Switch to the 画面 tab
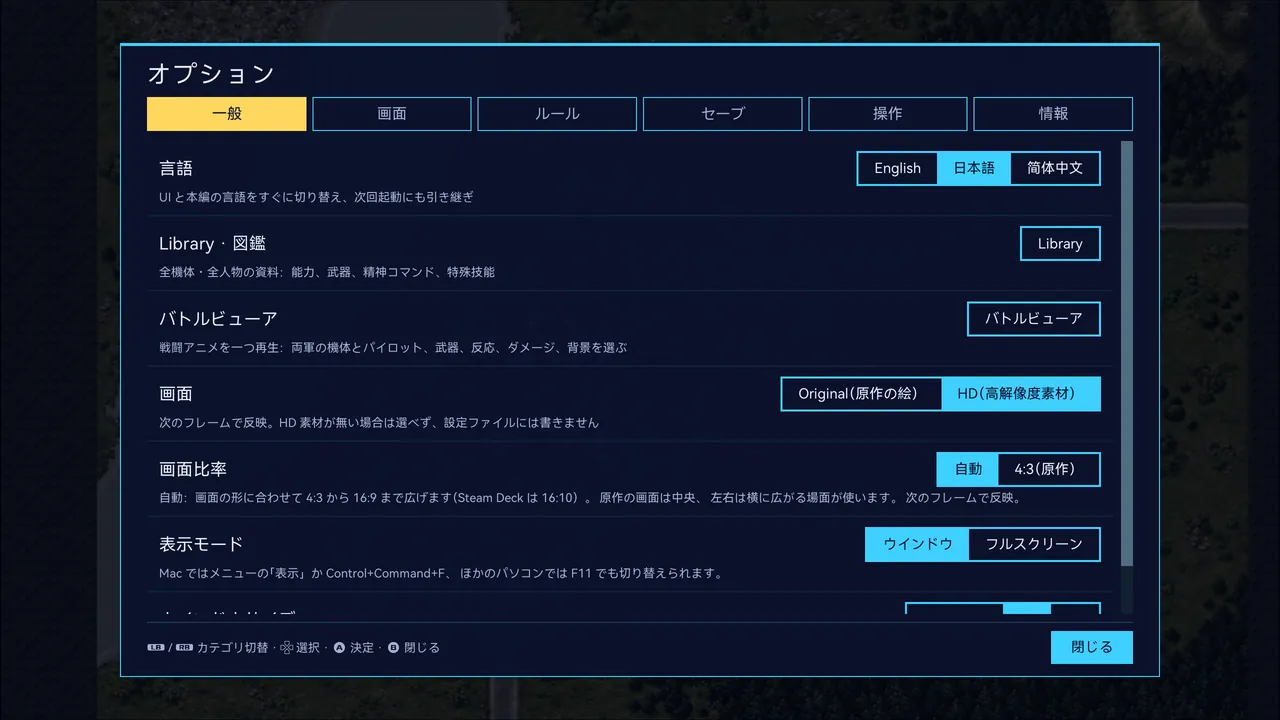The width and height of the screenshot is (1280, 720). tap(392, 114)
